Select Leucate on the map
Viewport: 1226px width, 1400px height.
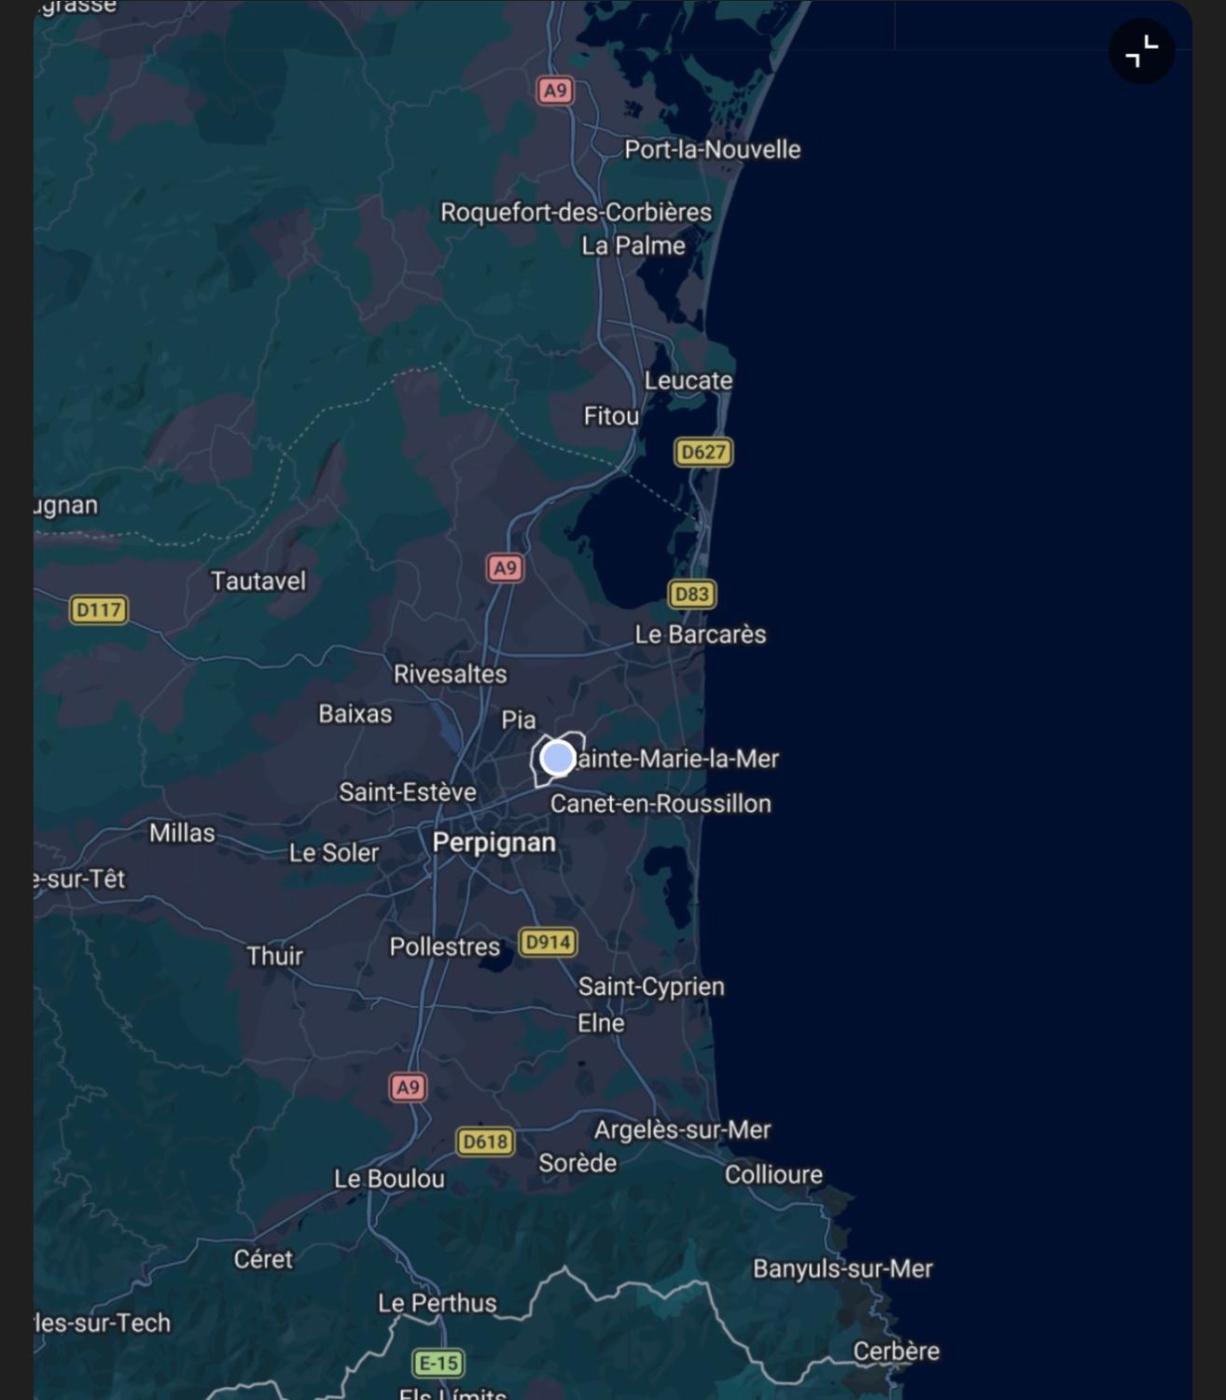(x=688, y=381)
